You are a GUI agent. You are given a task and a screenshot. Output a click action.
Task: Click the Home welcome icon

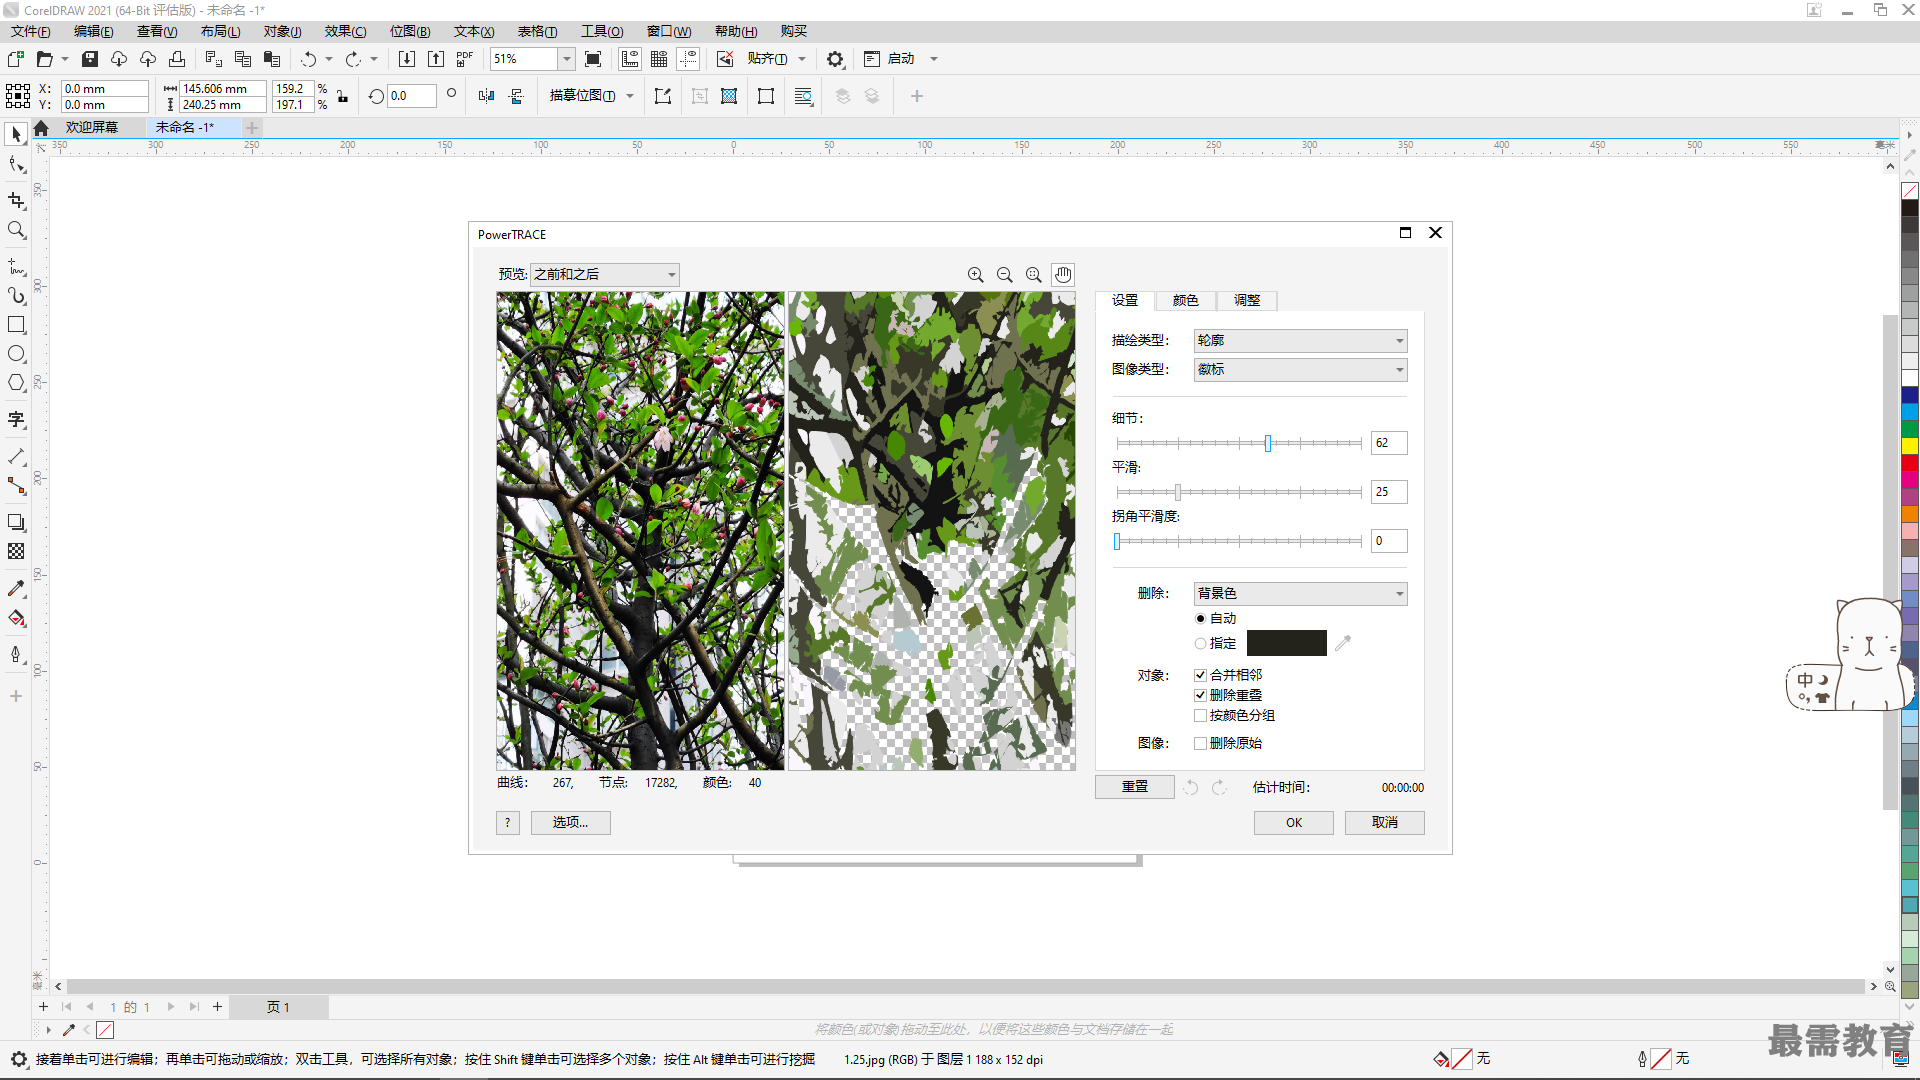(41, 128)
